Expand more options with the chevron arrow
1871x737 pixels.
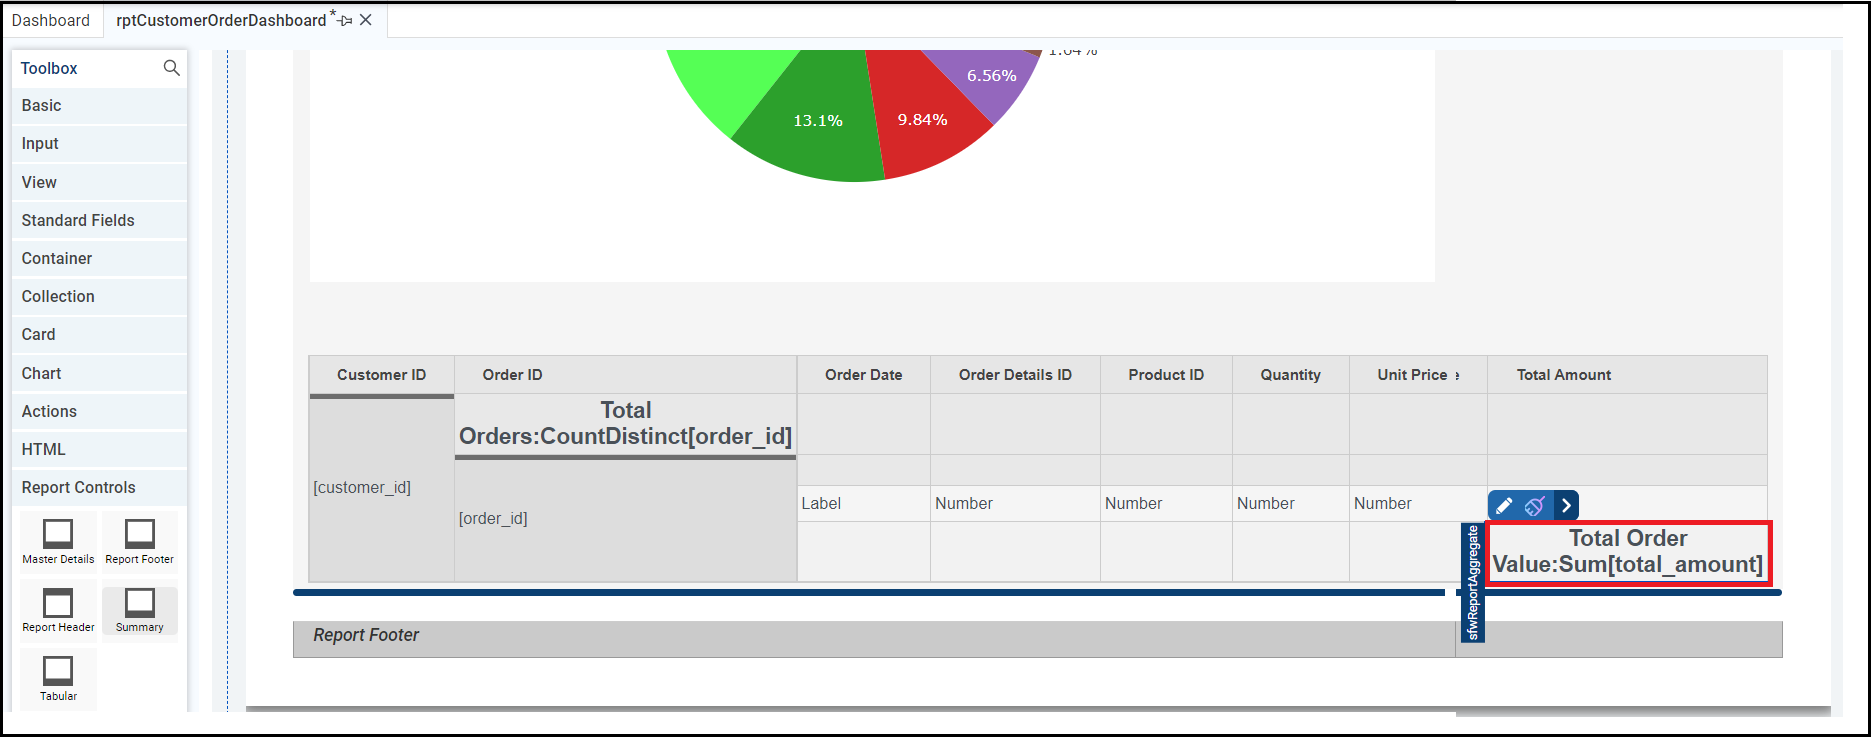(1567, 506)
